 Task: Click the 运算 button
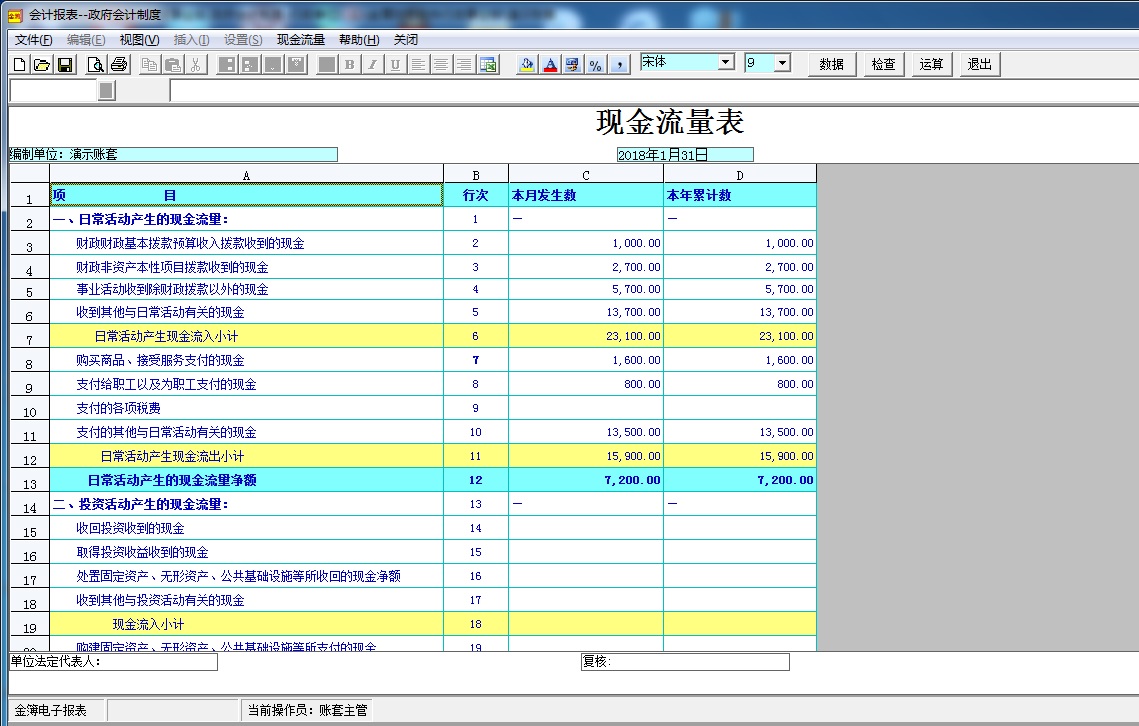931,64
